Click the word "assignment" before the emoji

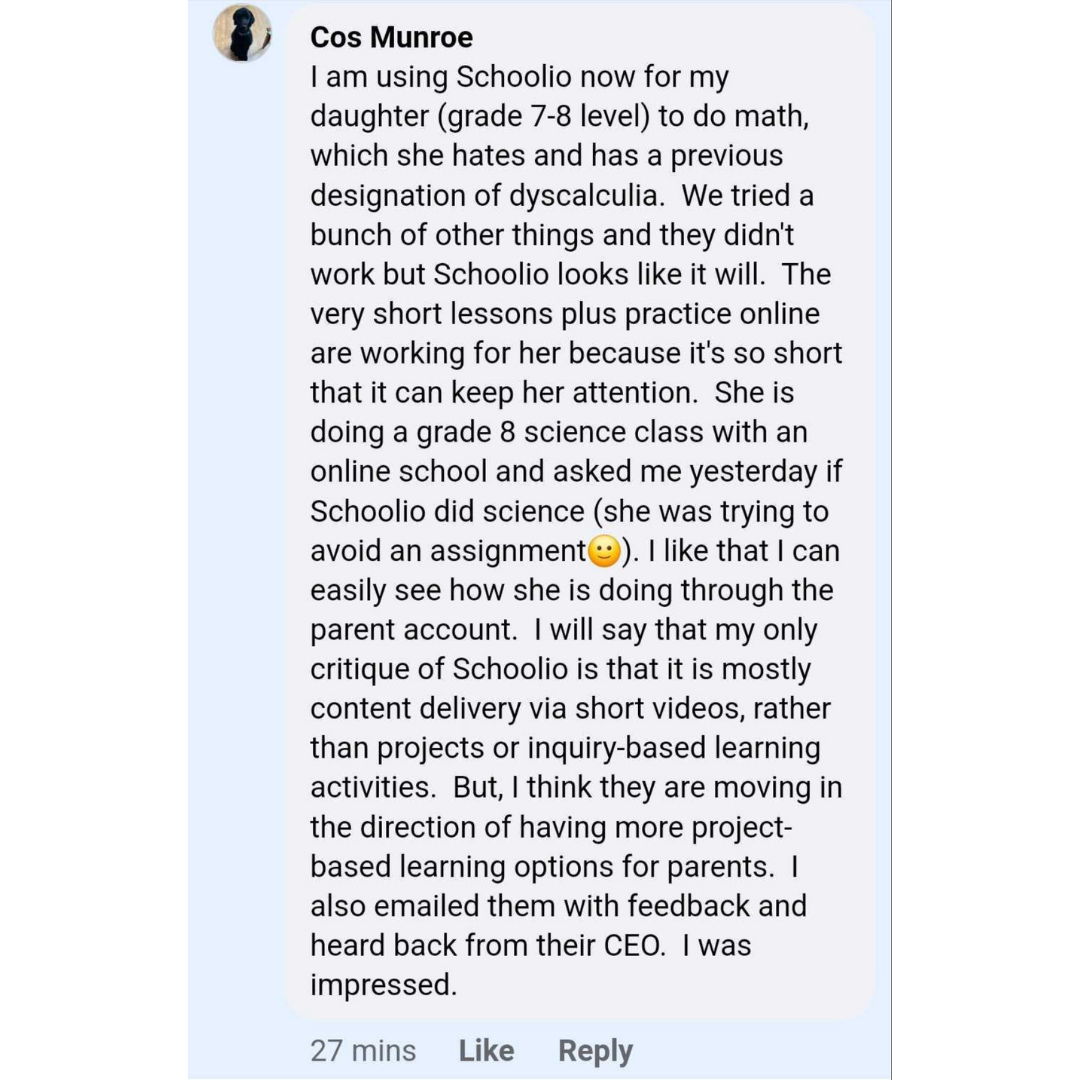507,551
